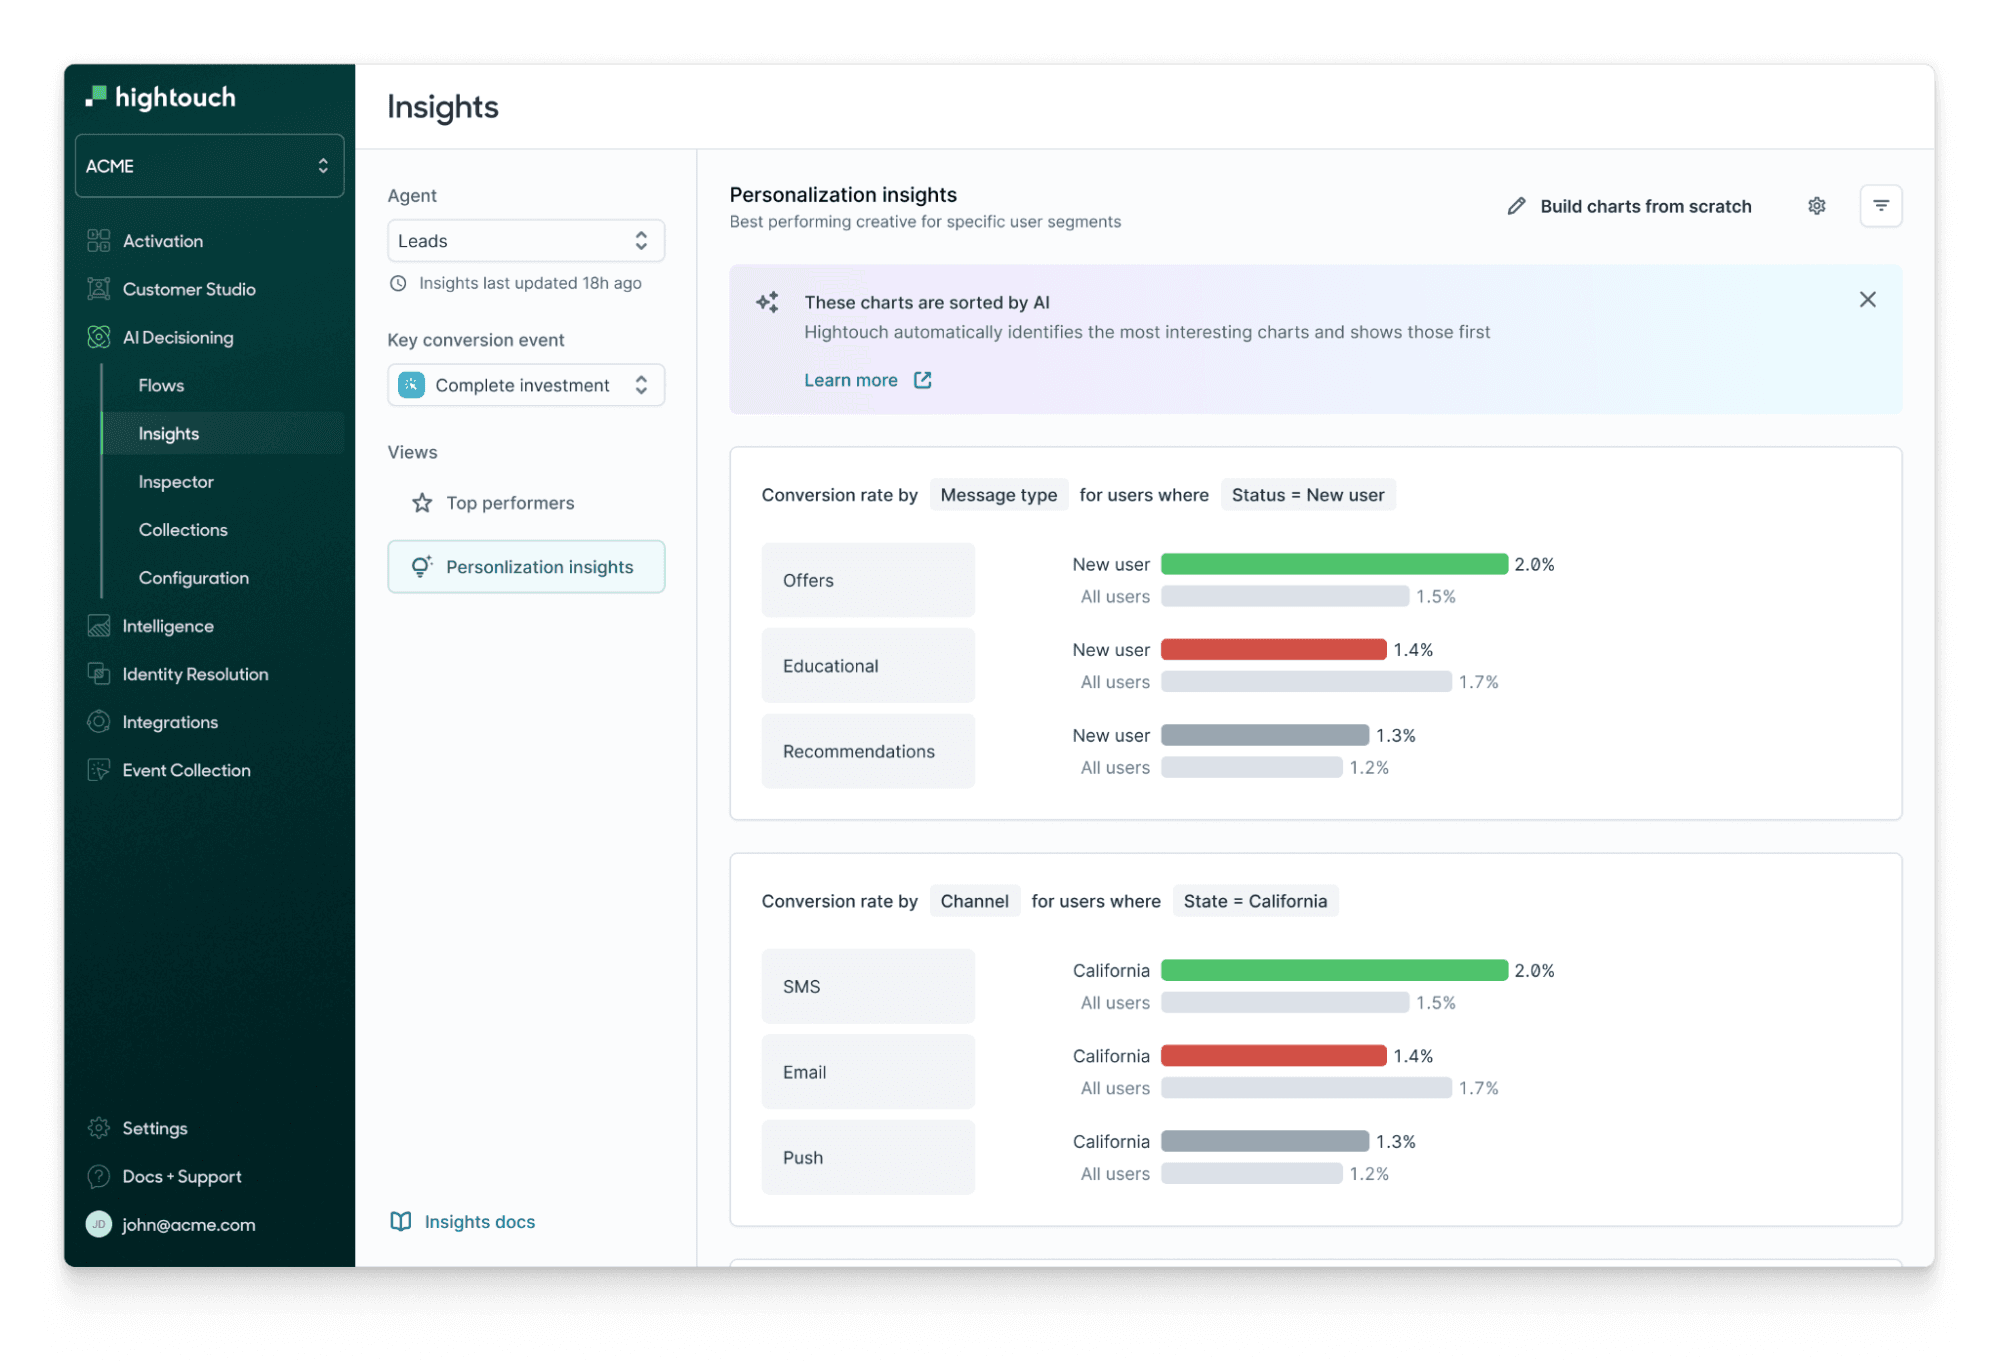Click the Integrations sidebar item
Image resolution: width=1999 pixels, height=1361 pixels.
coord(169,722)
